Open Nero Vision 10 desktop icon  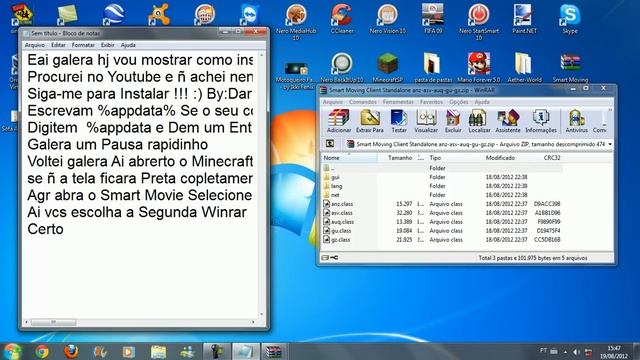click(x=388, y=19)
